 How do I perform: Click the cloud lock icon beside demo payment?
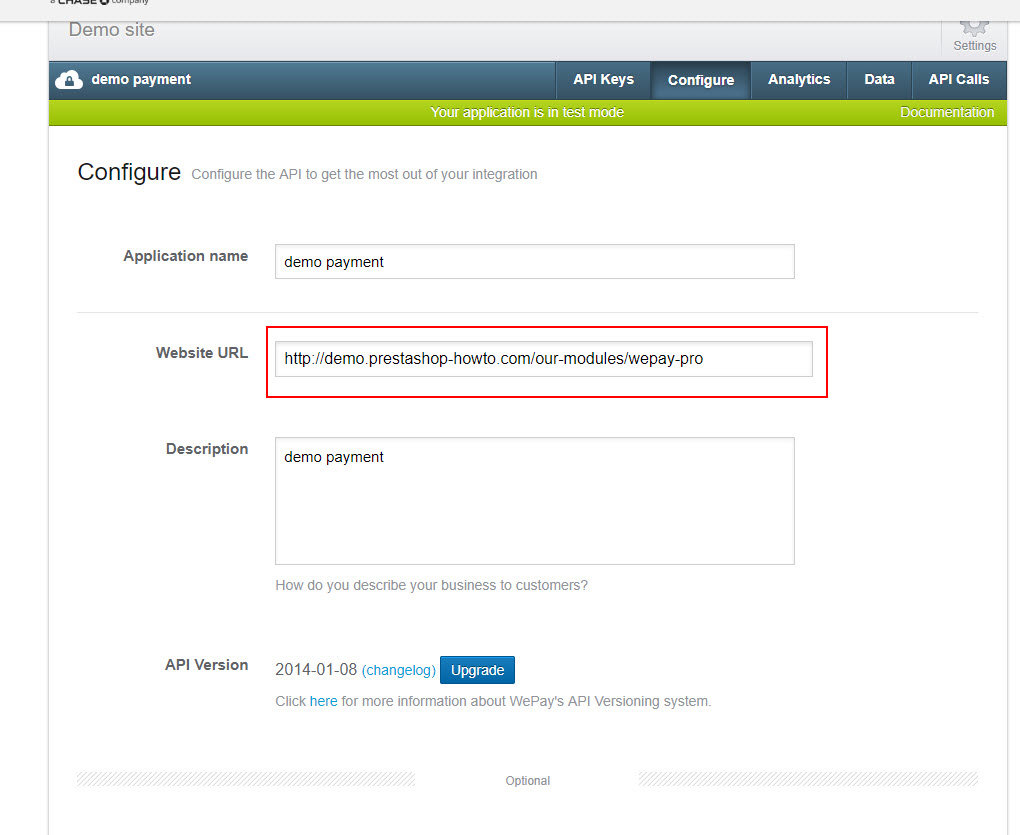point(69,80)
